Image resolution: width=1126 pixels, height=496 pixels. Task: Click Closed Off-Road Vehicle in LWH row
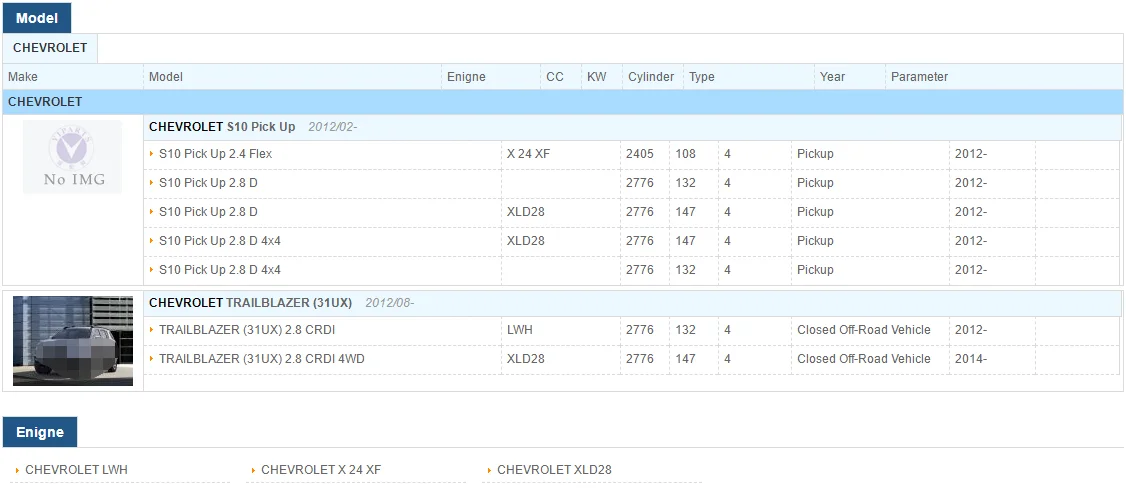(x=864, y=329)
